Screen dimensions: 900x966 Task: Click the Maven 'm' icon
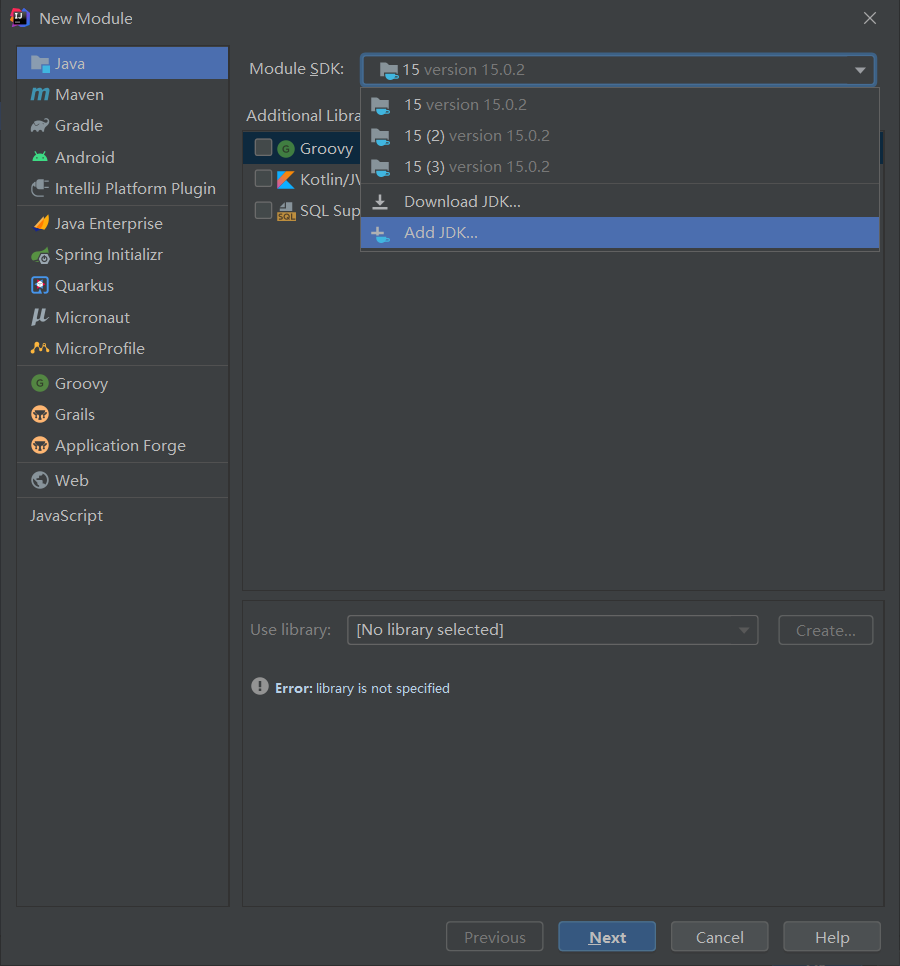point(40,94)
